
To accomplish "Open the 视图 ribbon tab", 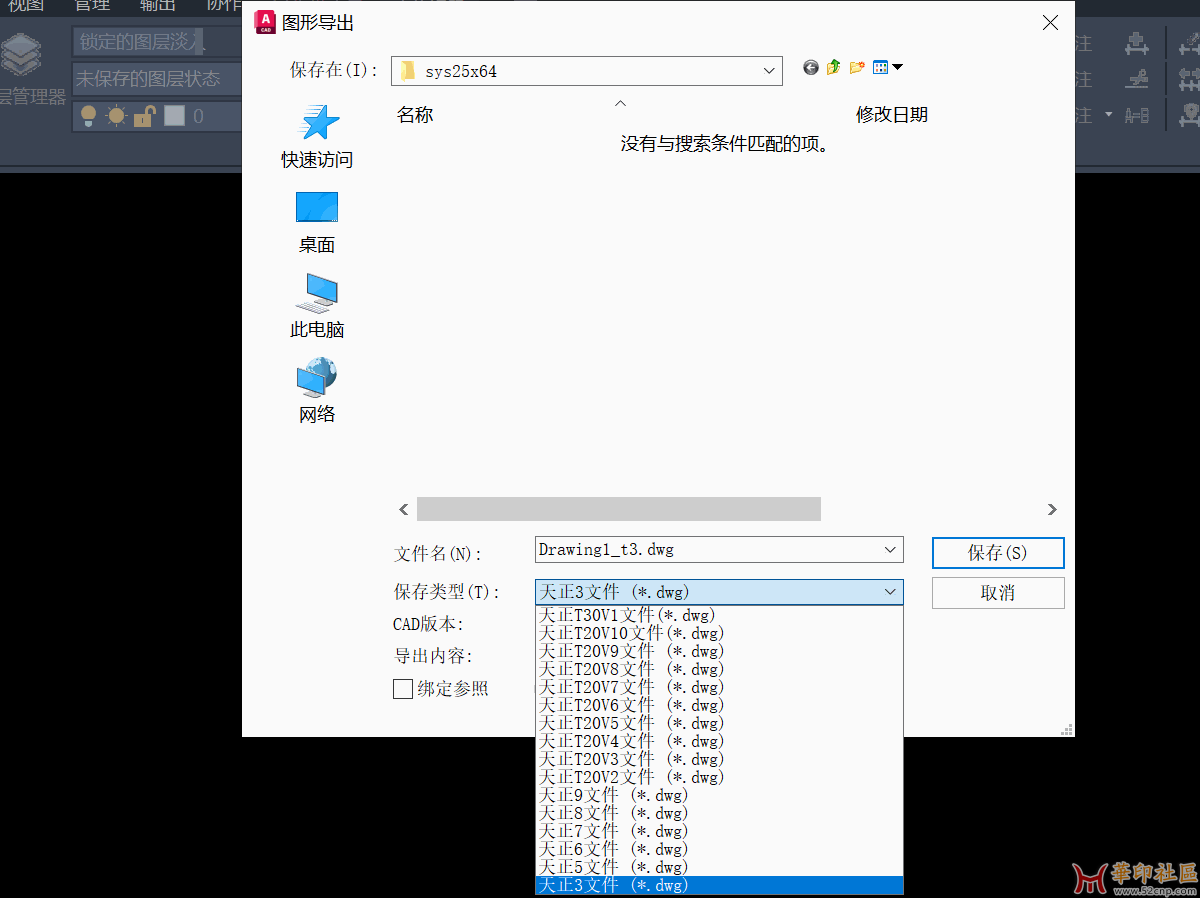I will tap(27, 5).
